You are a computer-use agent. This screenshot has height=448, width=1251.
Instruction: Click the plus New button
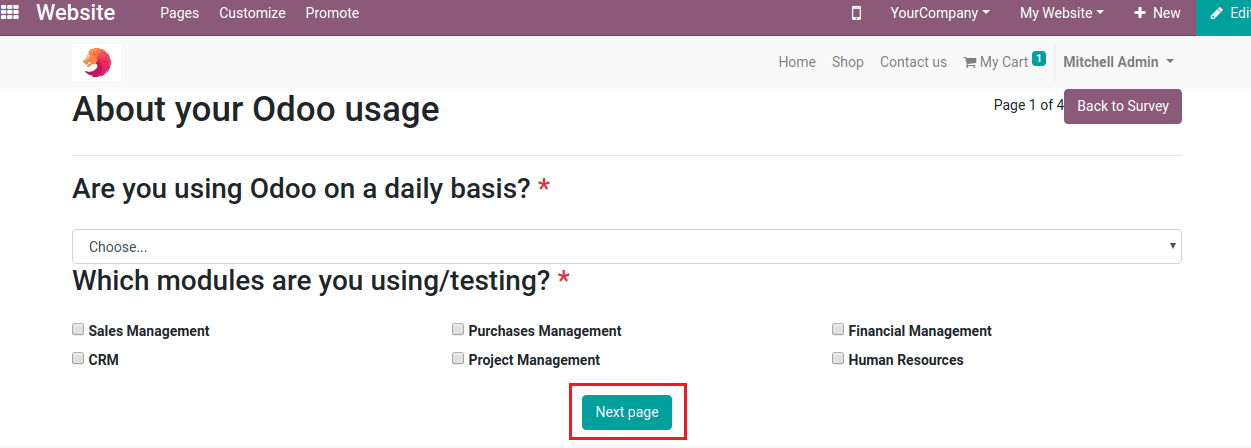pyautogui.click(x=1157, y=13)
